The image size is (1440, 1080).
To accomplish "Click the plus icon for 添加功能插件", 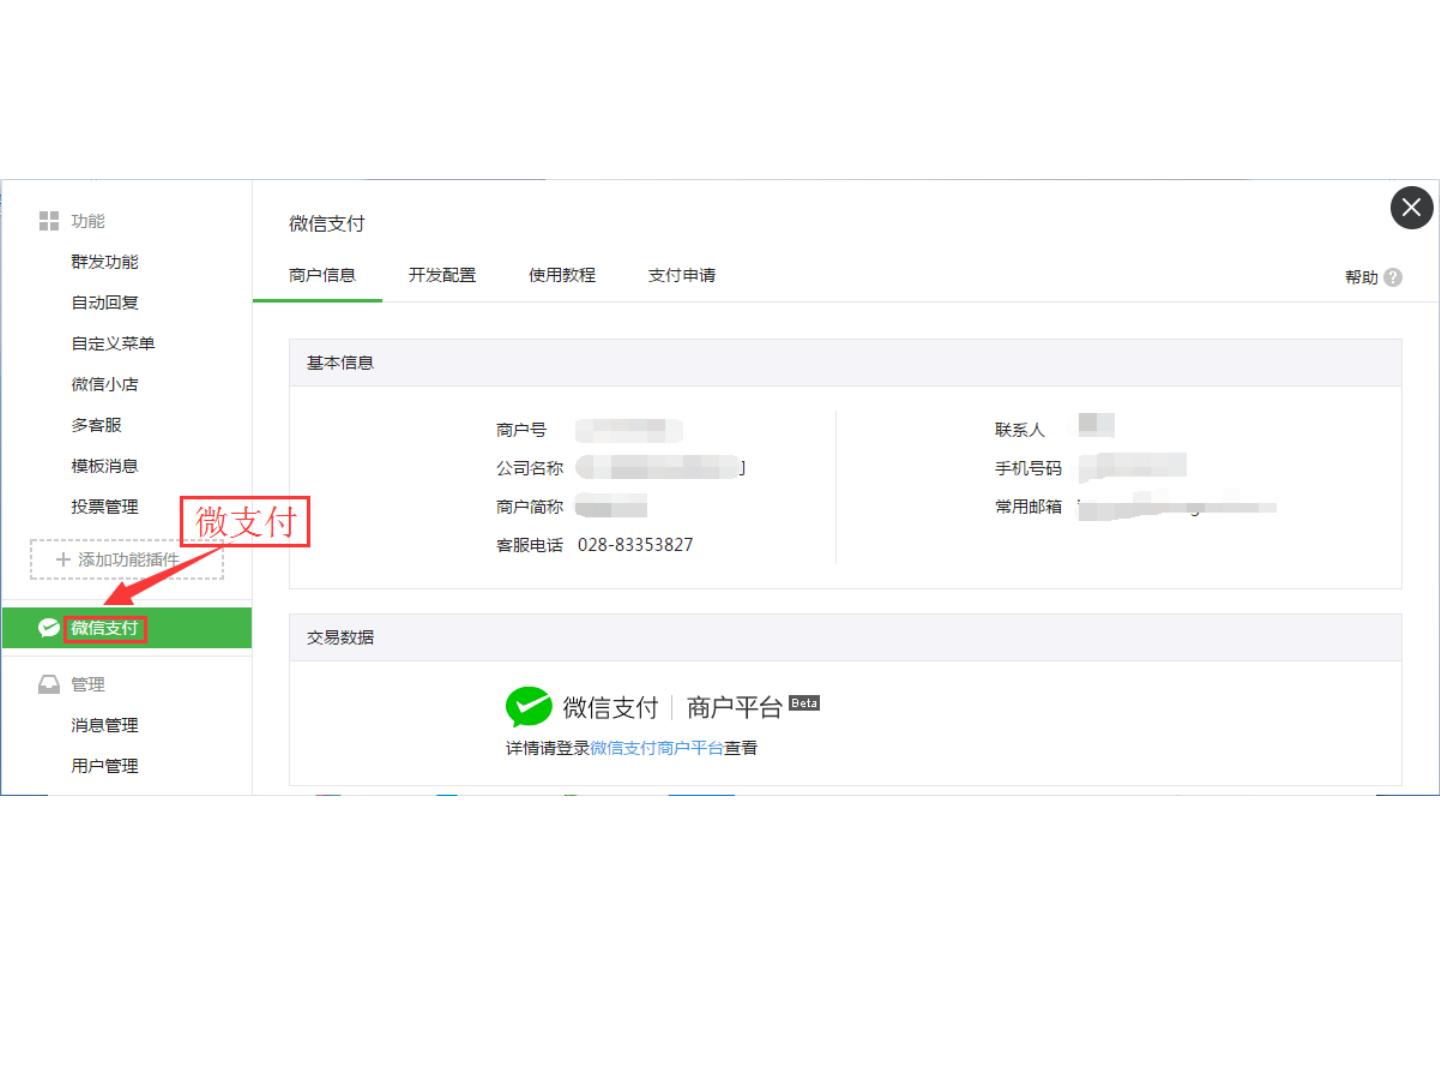I will pyautogui.click(x=63, y=560).
